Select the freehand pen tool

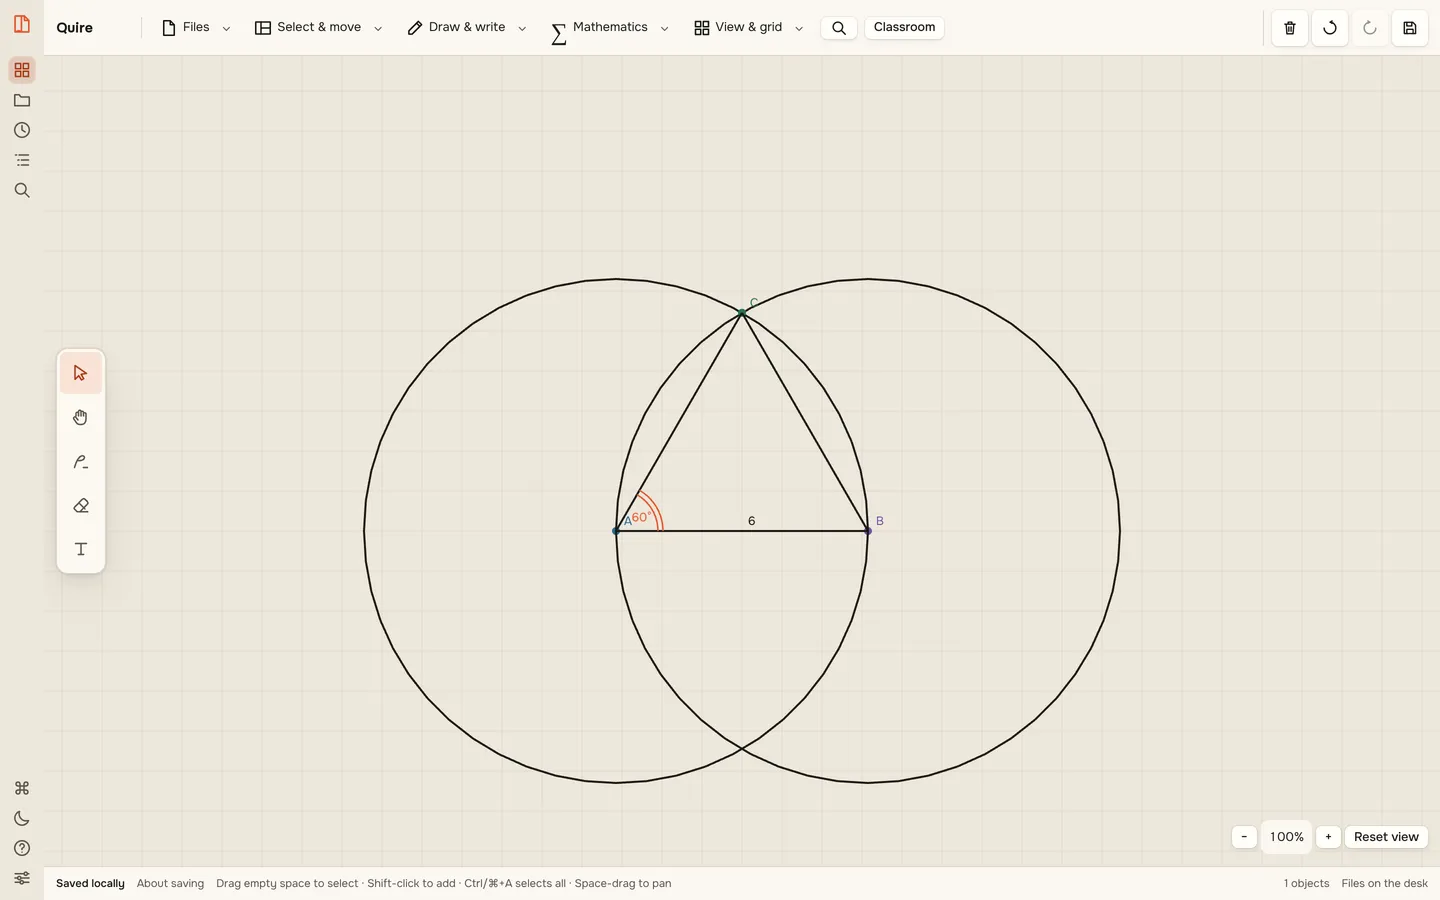81,461
